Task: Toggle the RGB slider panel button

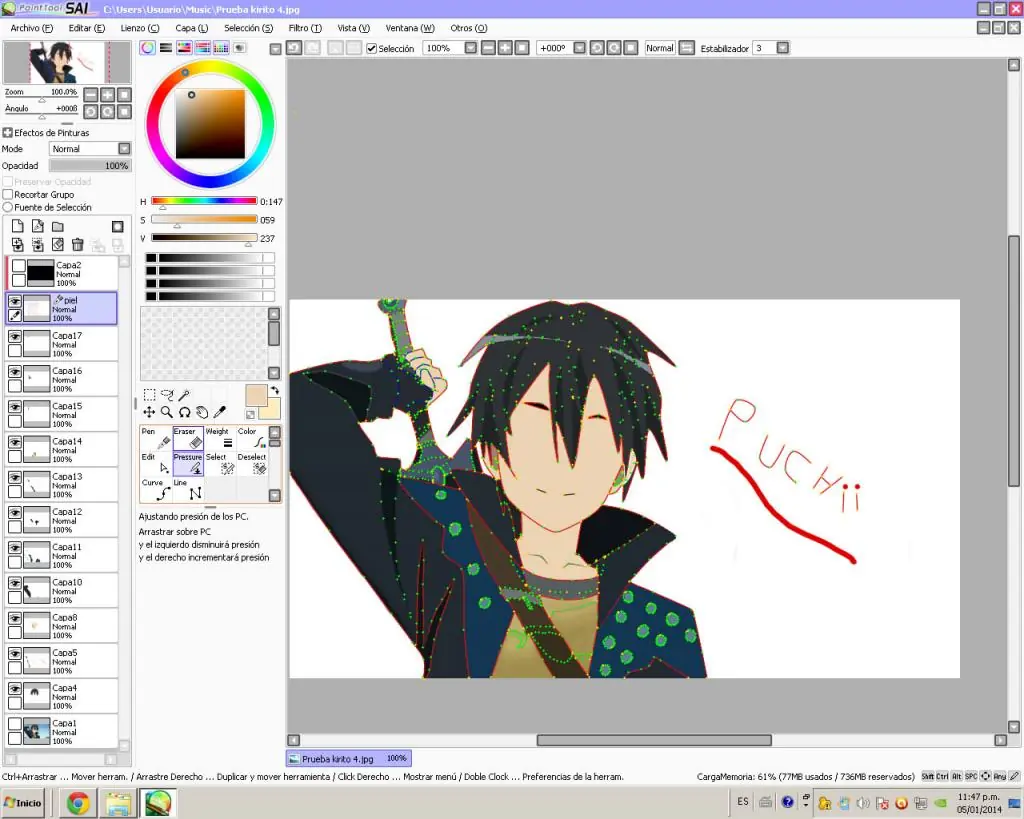Action: pyautogui.click(x=166, y=48)
